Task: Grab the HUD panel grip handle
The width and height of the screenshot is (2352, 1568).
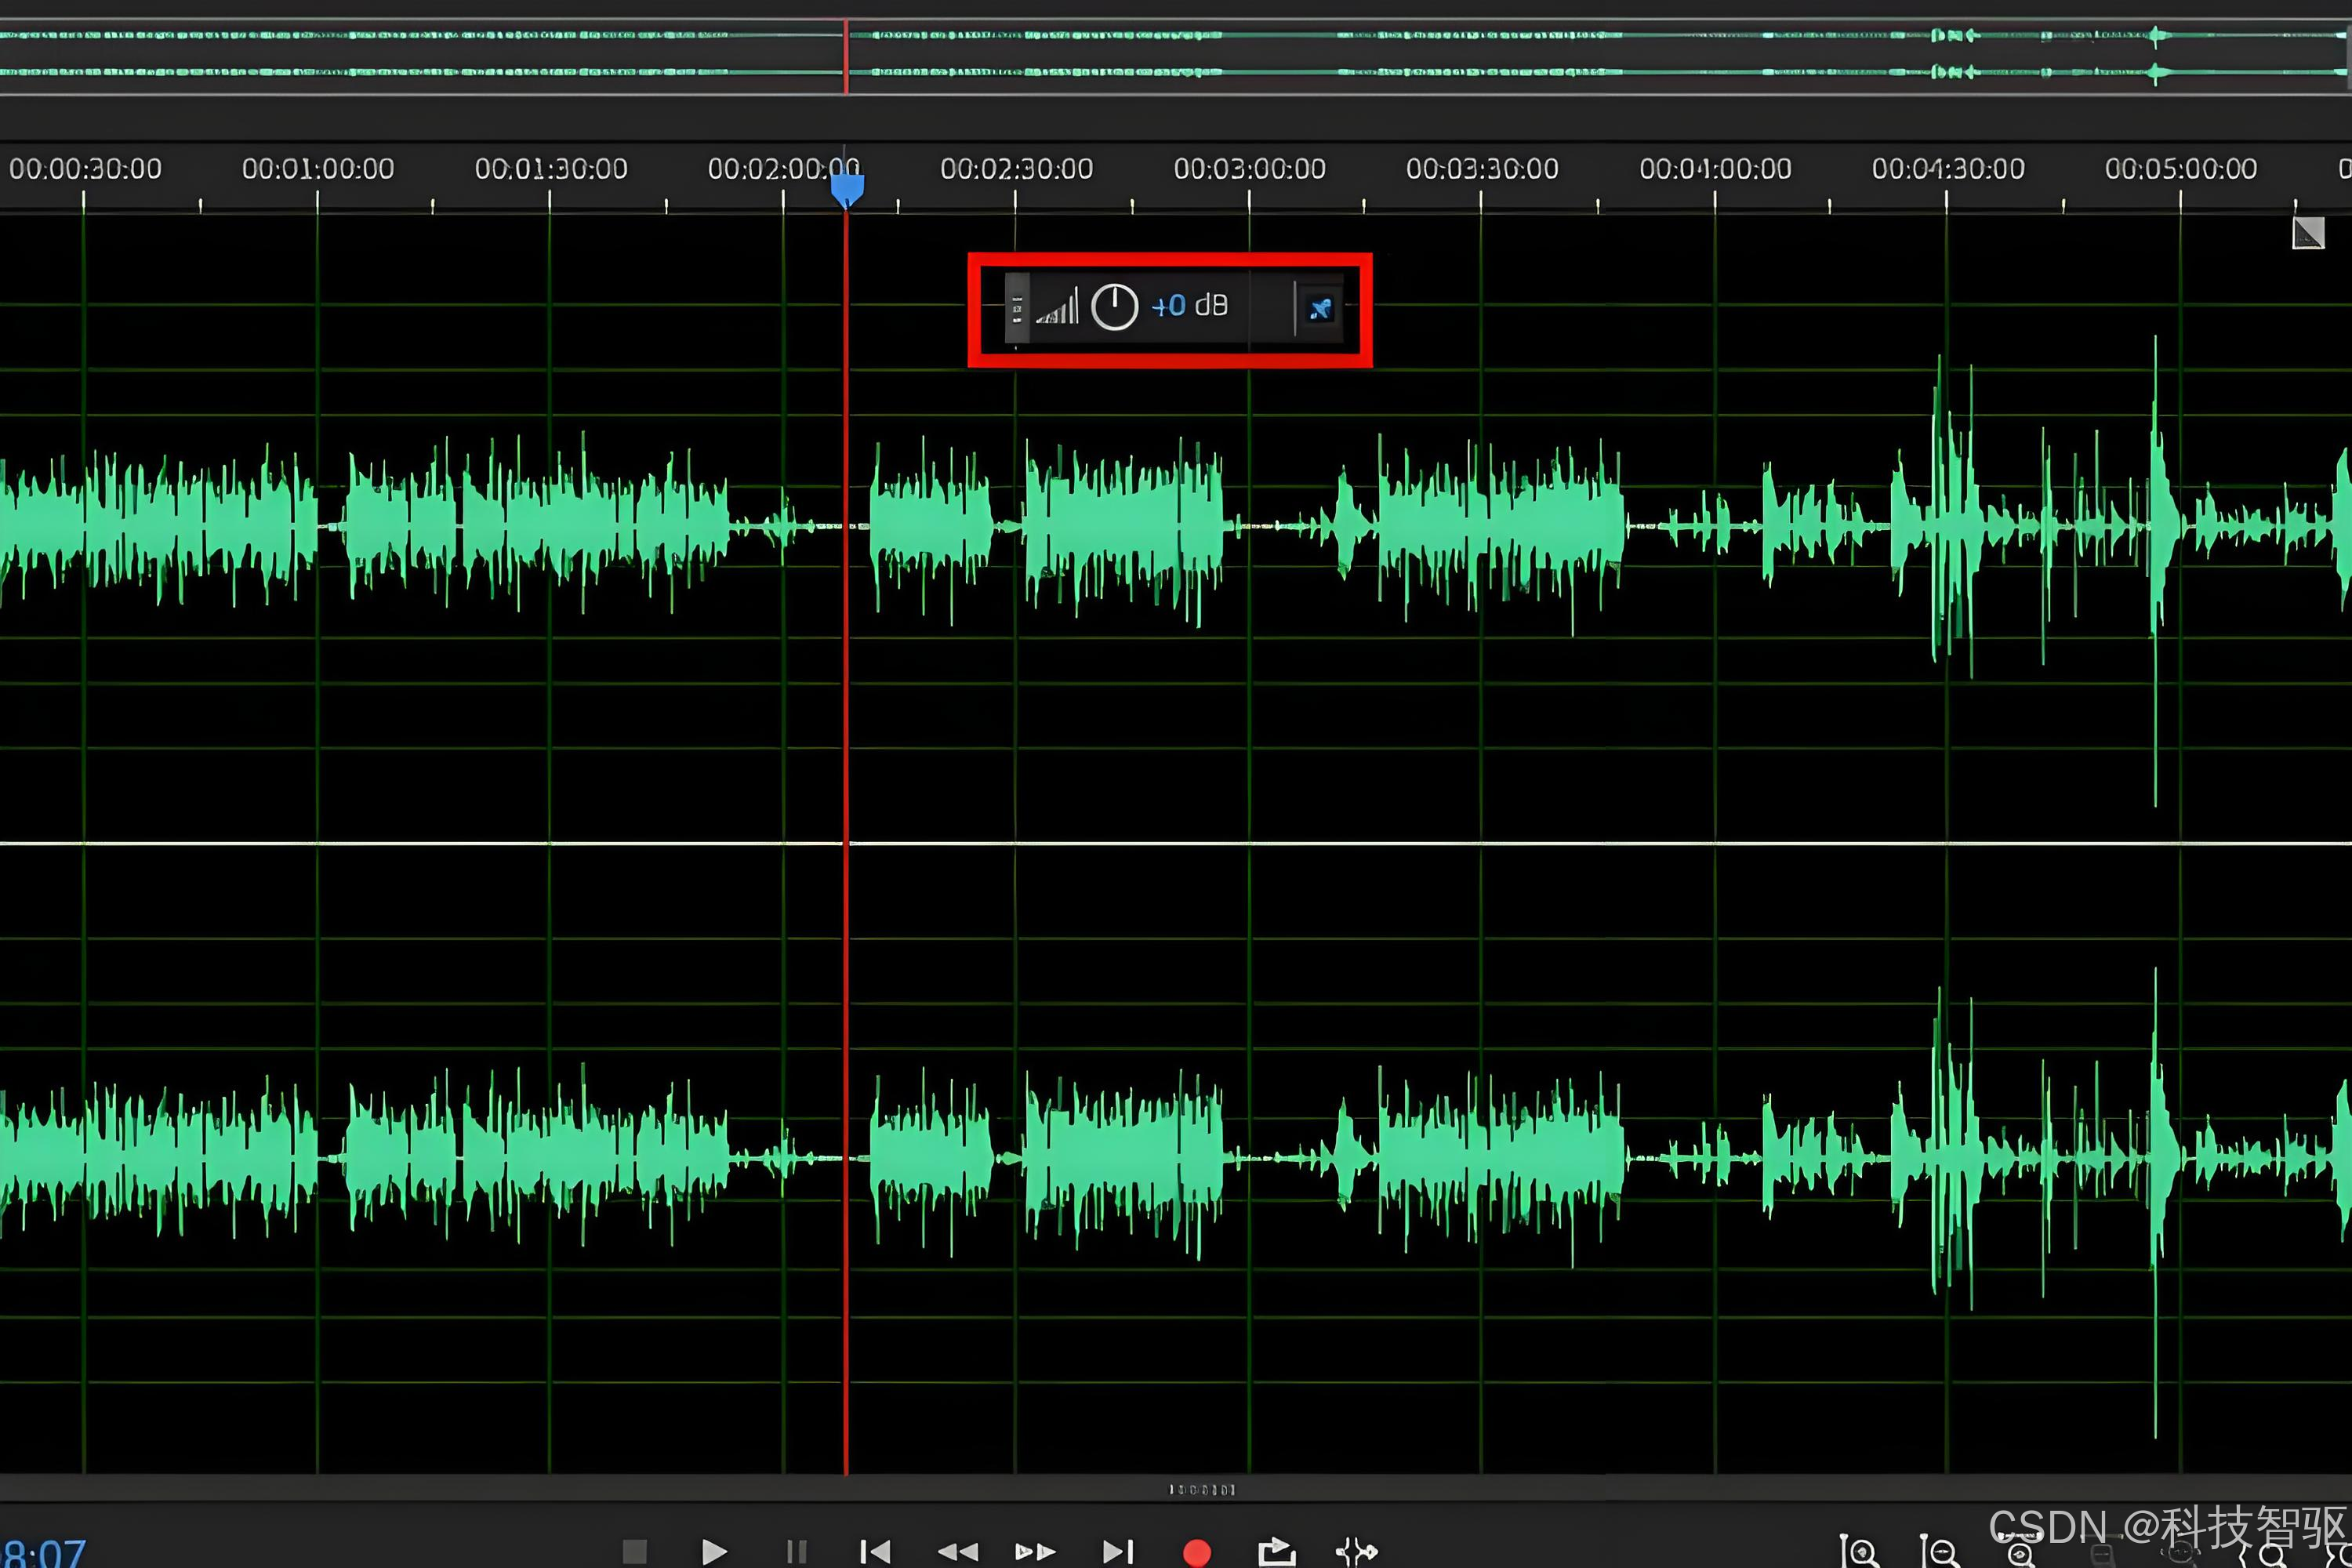Action: (x=1016, y=308)
